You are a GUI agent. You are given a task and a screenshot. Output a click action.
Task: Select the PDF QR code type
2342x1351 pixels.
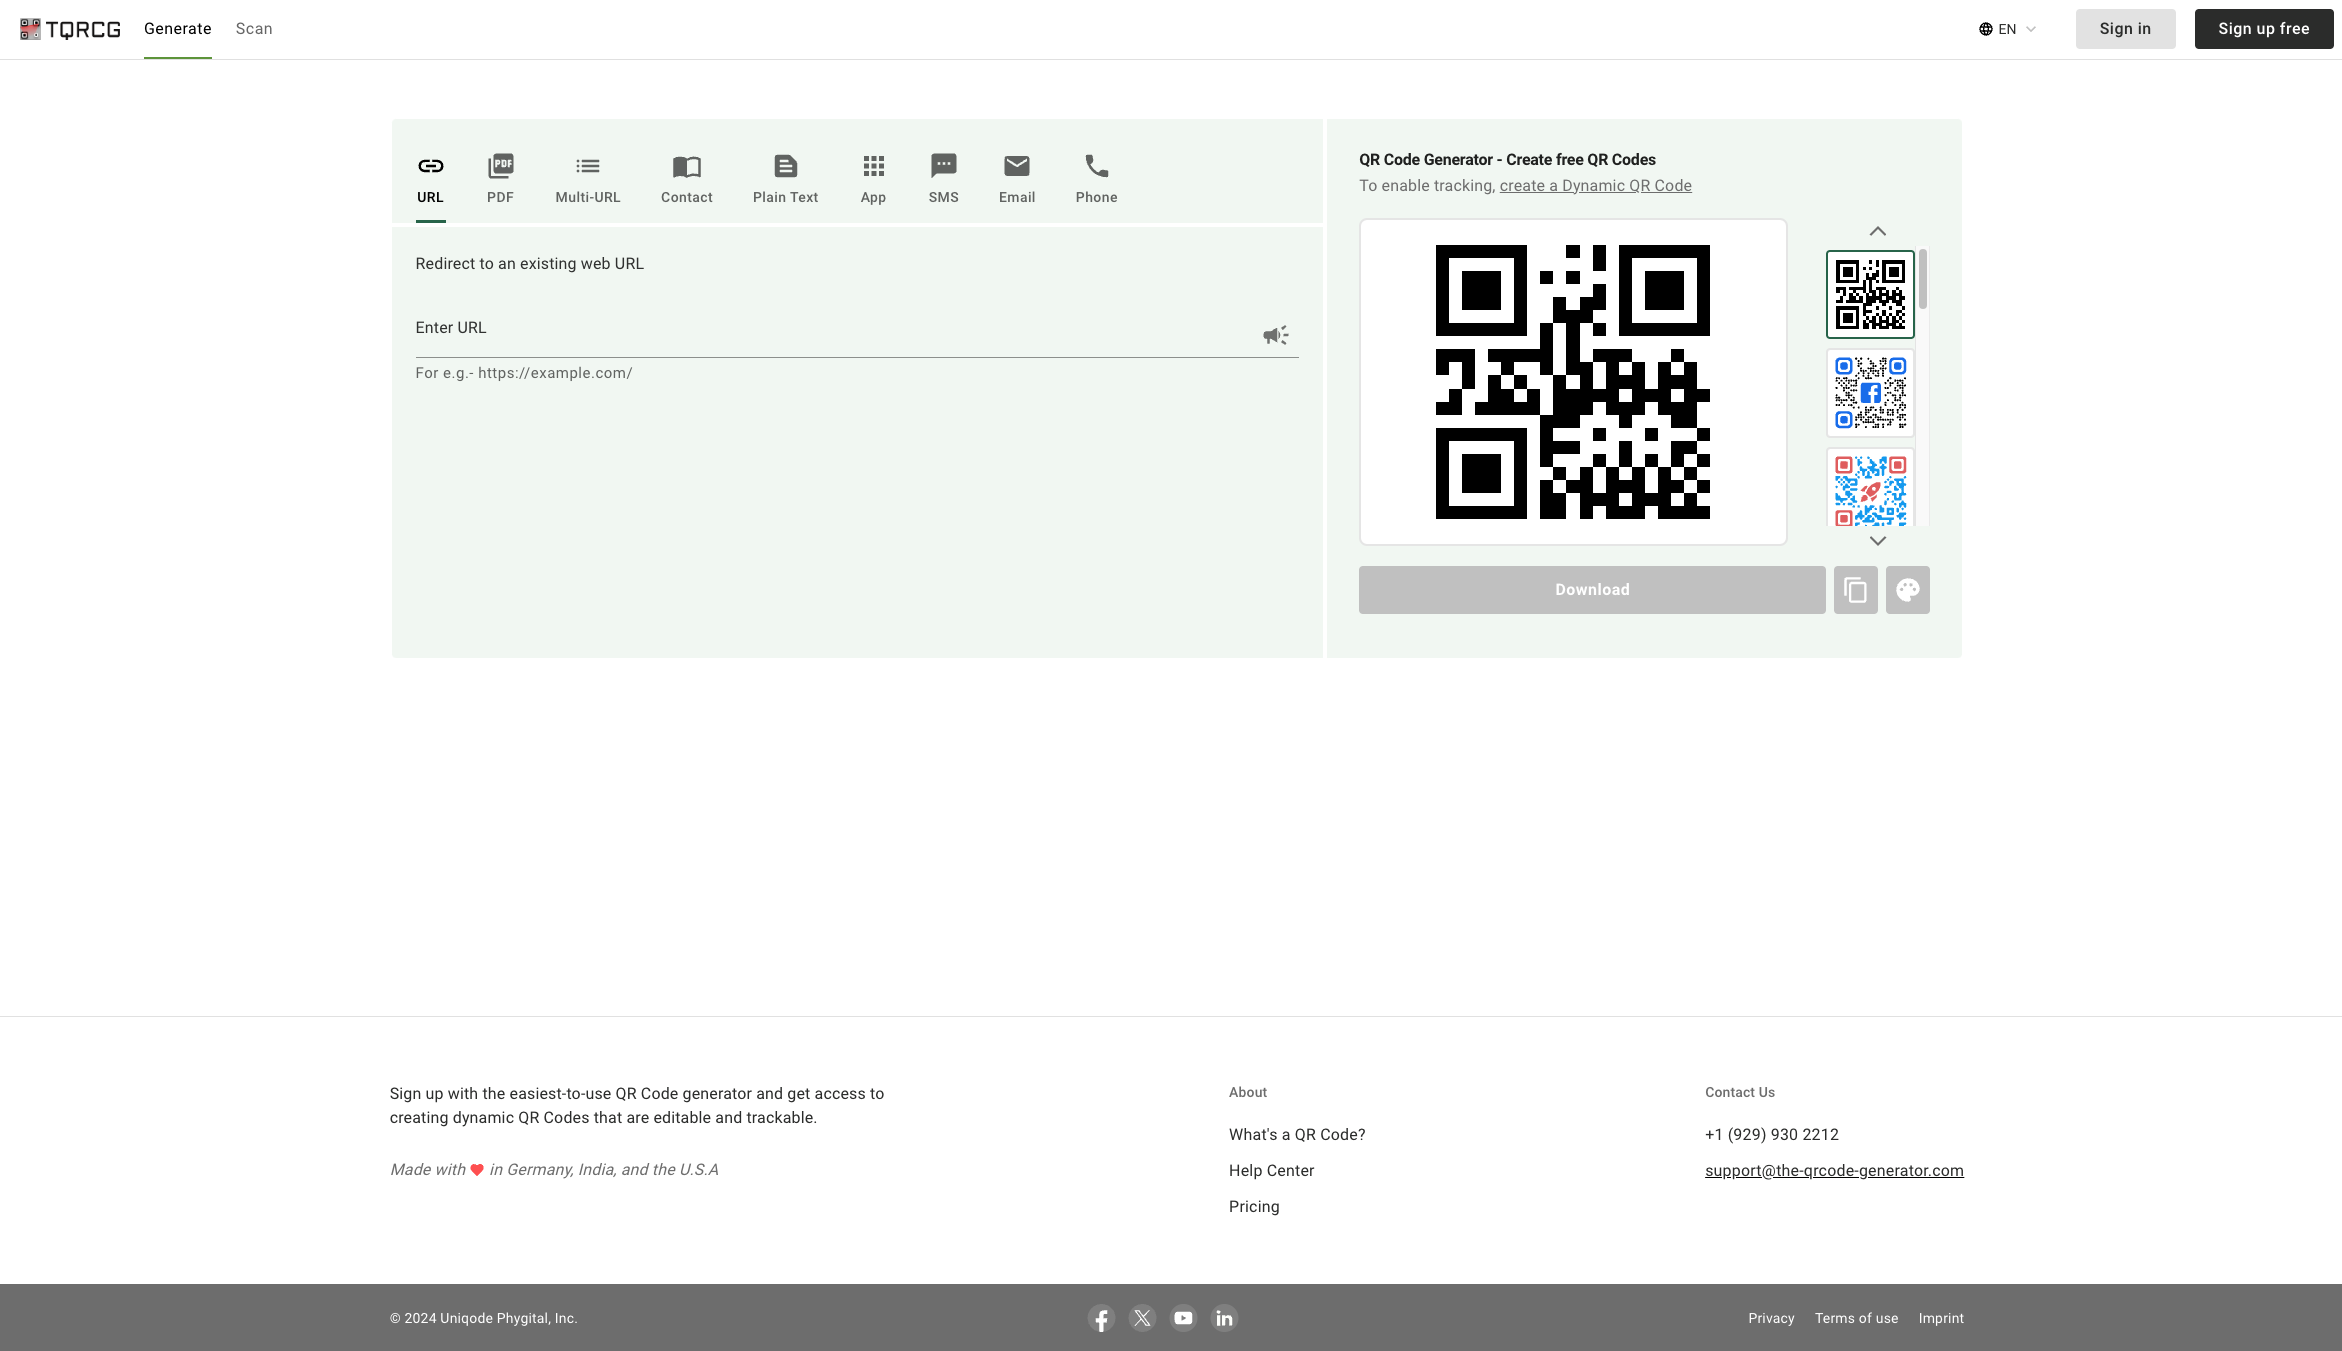(x=500, y=177)
